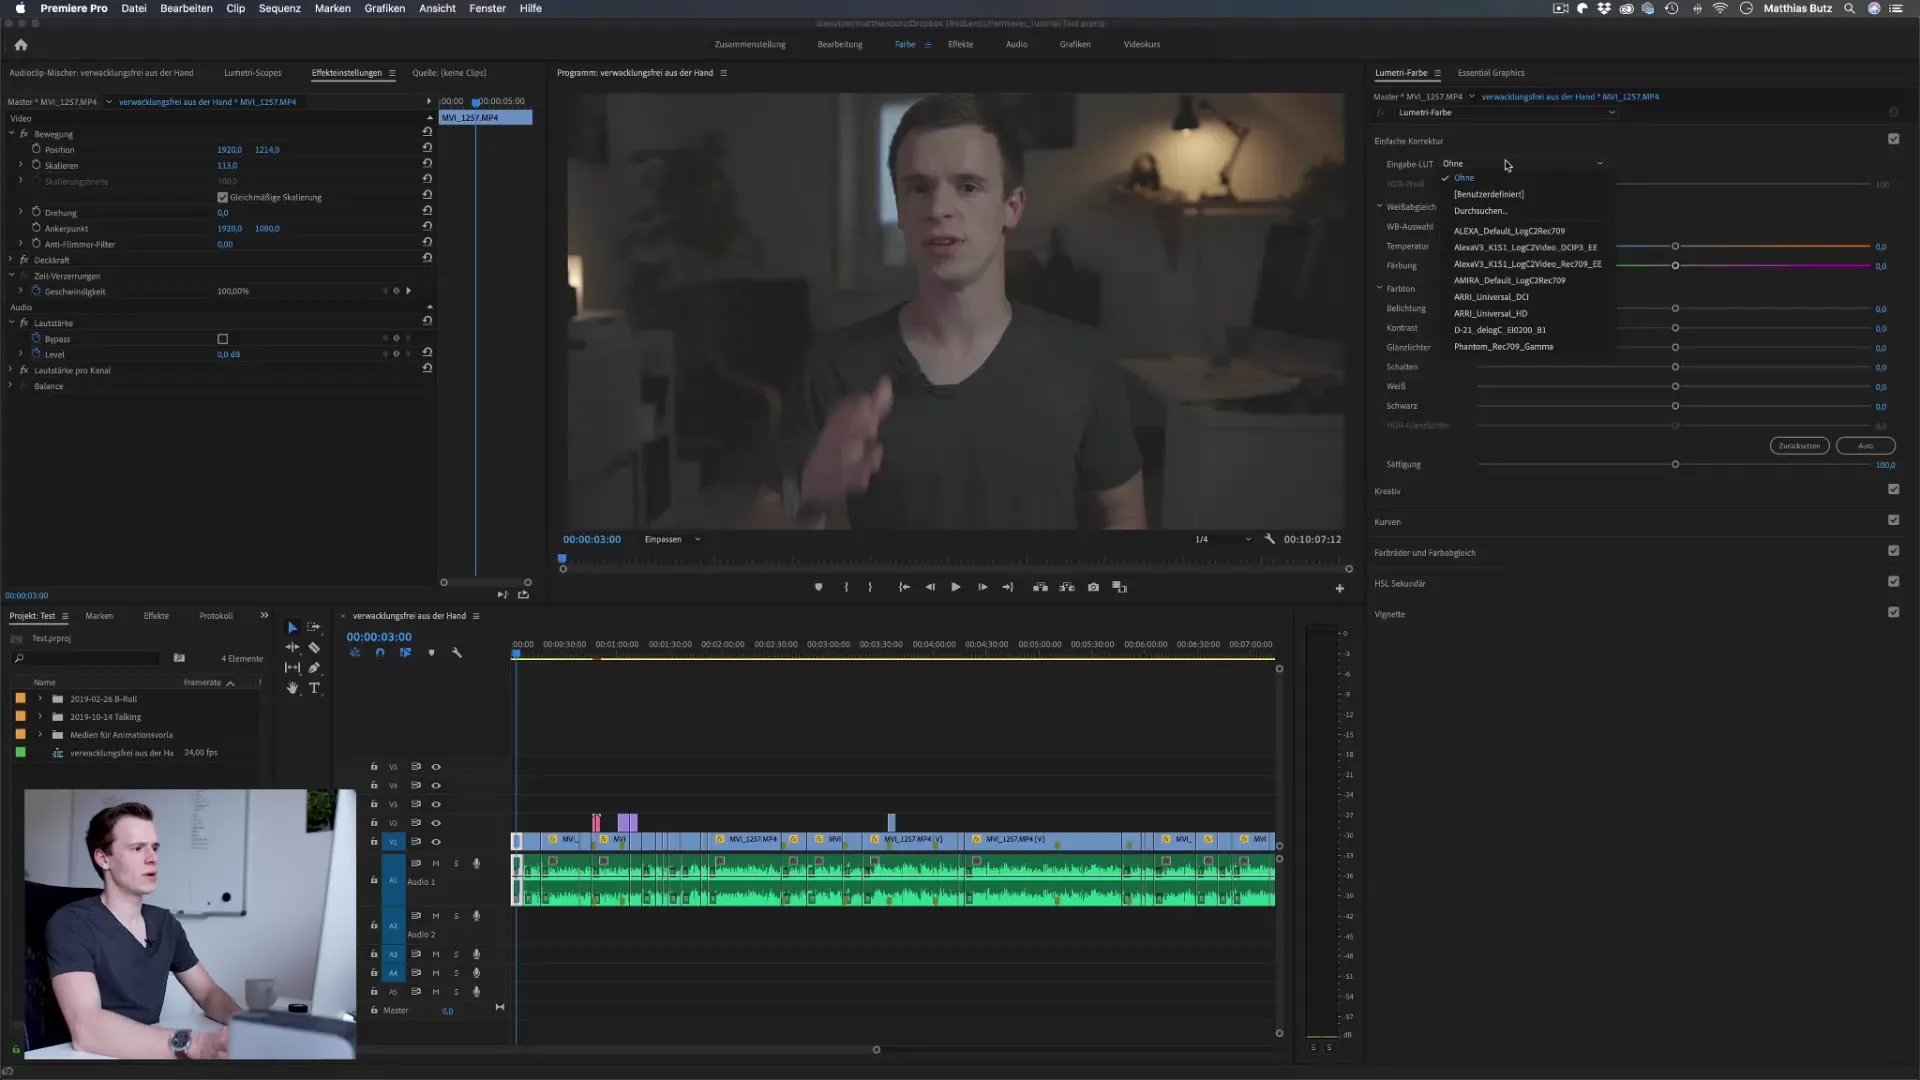Add marker in program monitor
Viewport: 1920px width, 1080px height.
pos(818,588)
